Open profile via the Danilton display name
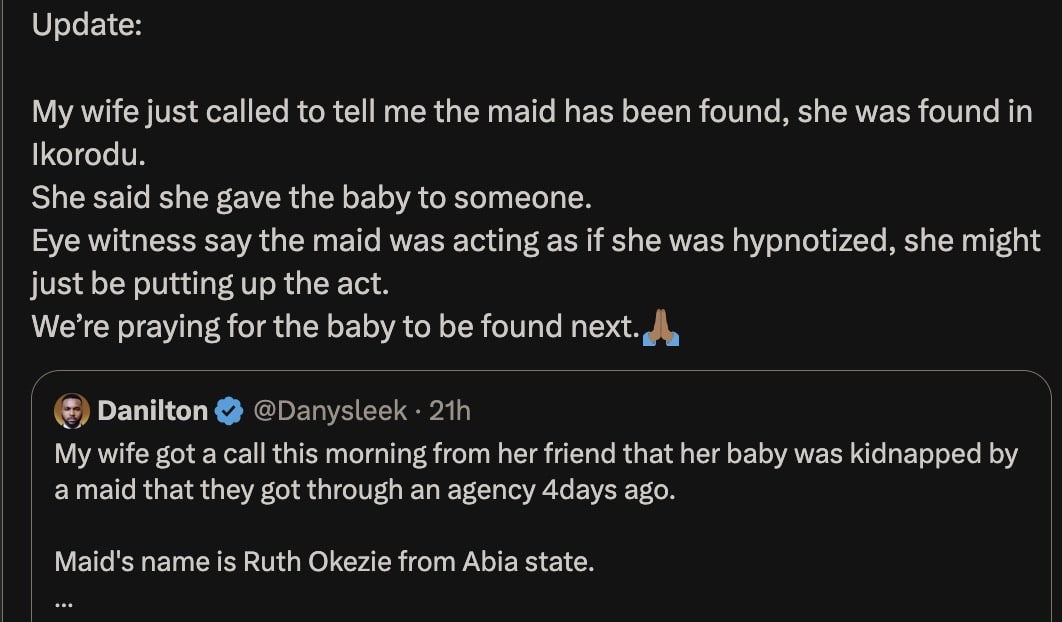Image resolution: width=1062 pixels, height=622 pixels. (x=153, y=410)
